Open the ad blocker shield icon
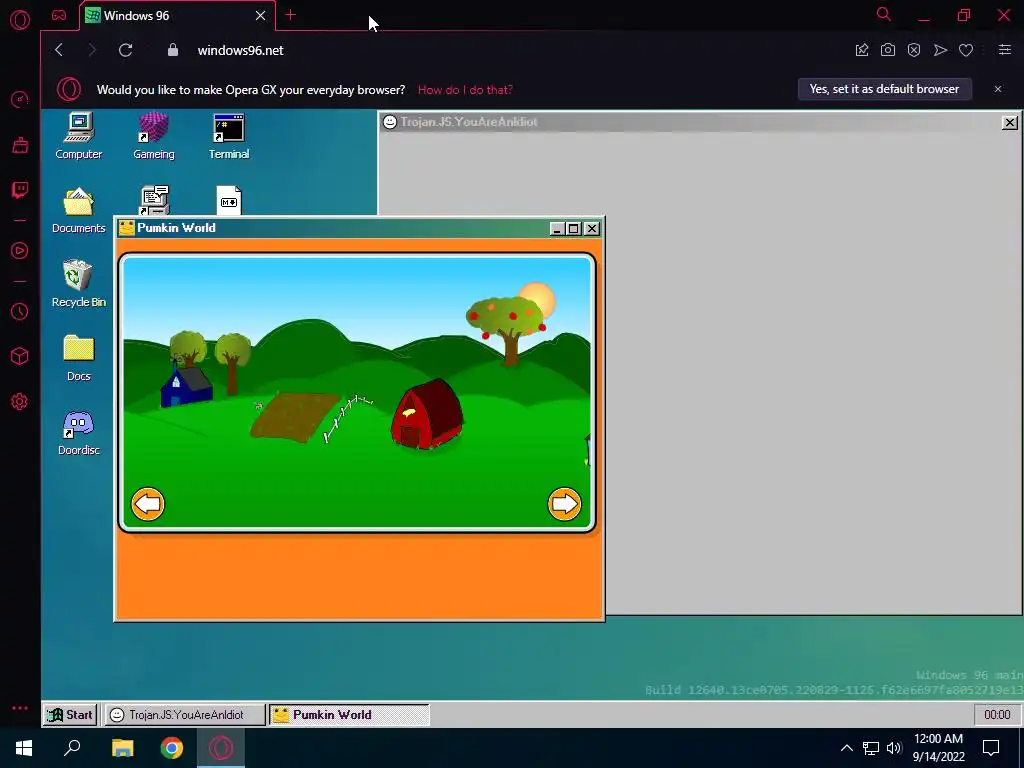This screenshot has width=1024, height=768. 914,50
